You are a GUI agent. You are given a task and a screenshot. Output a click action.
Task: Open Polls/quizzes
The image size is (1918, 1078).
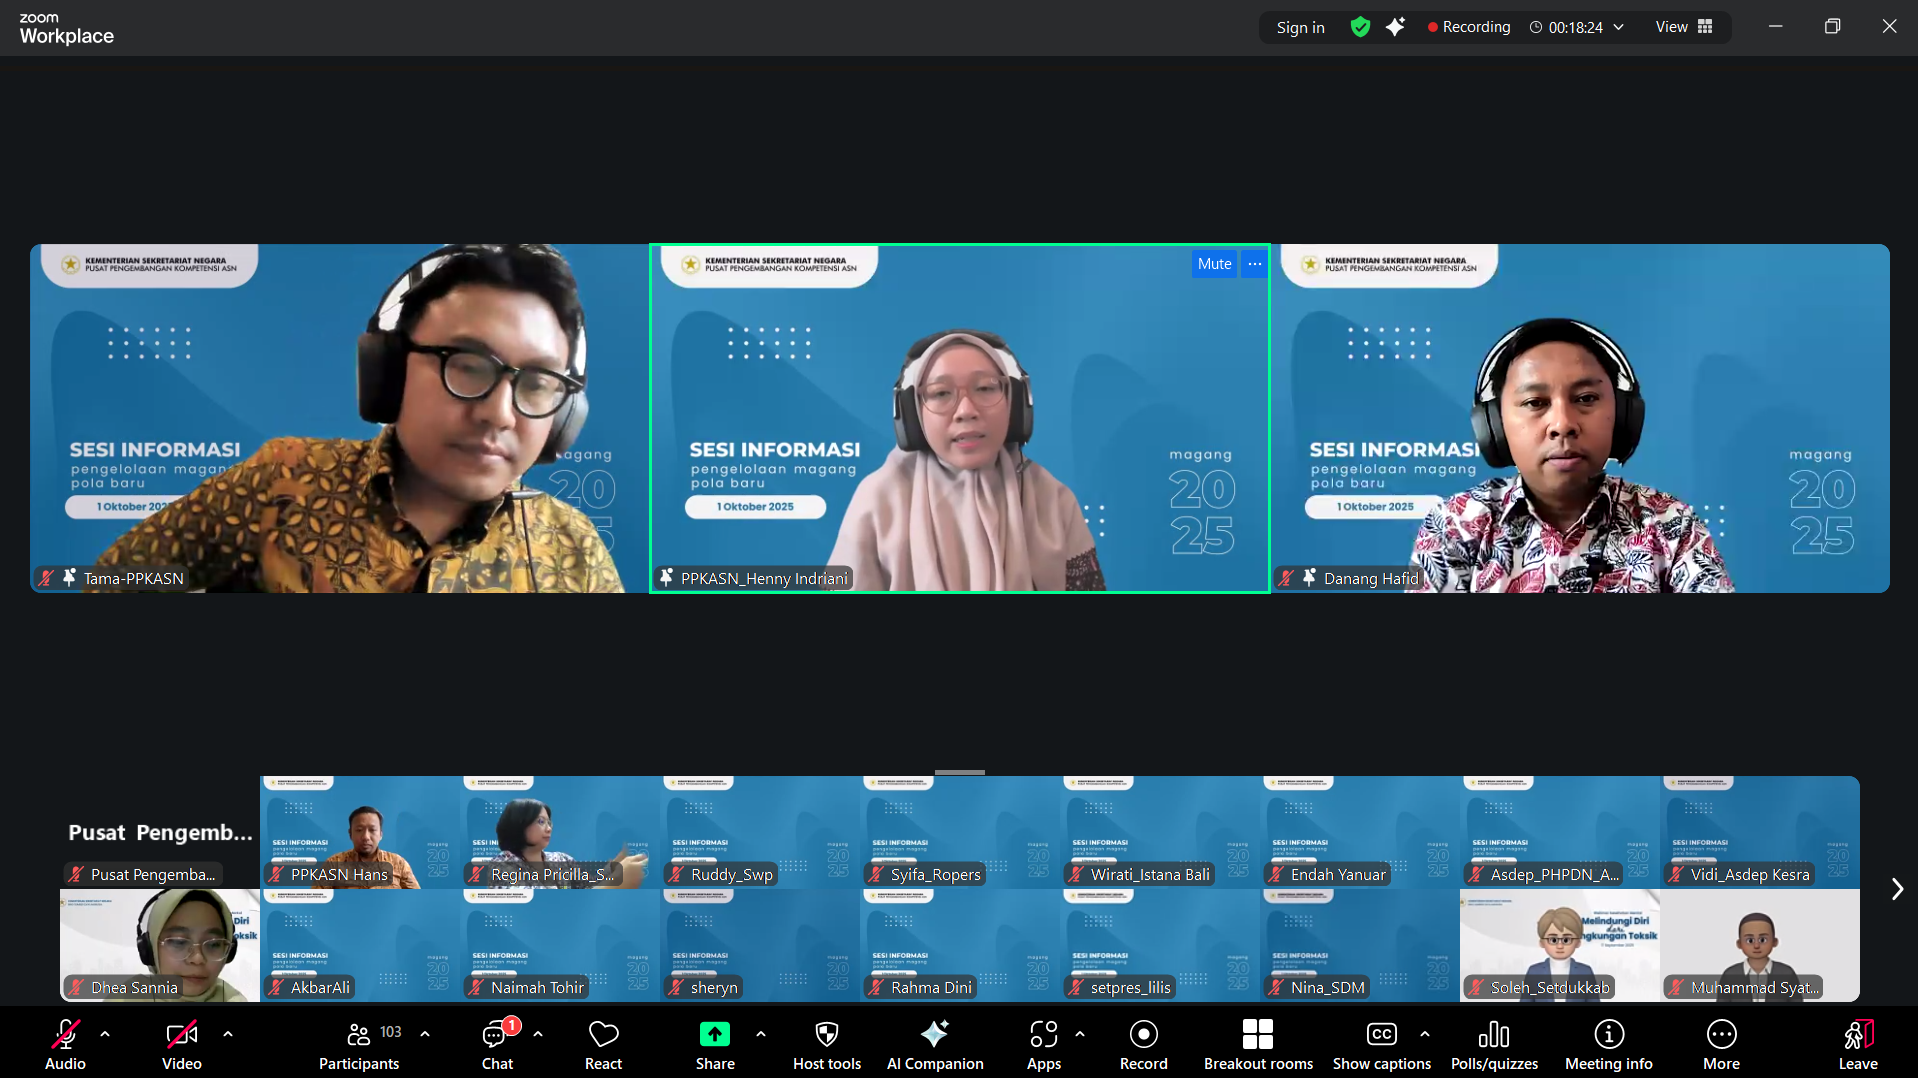[1493, 1044]
